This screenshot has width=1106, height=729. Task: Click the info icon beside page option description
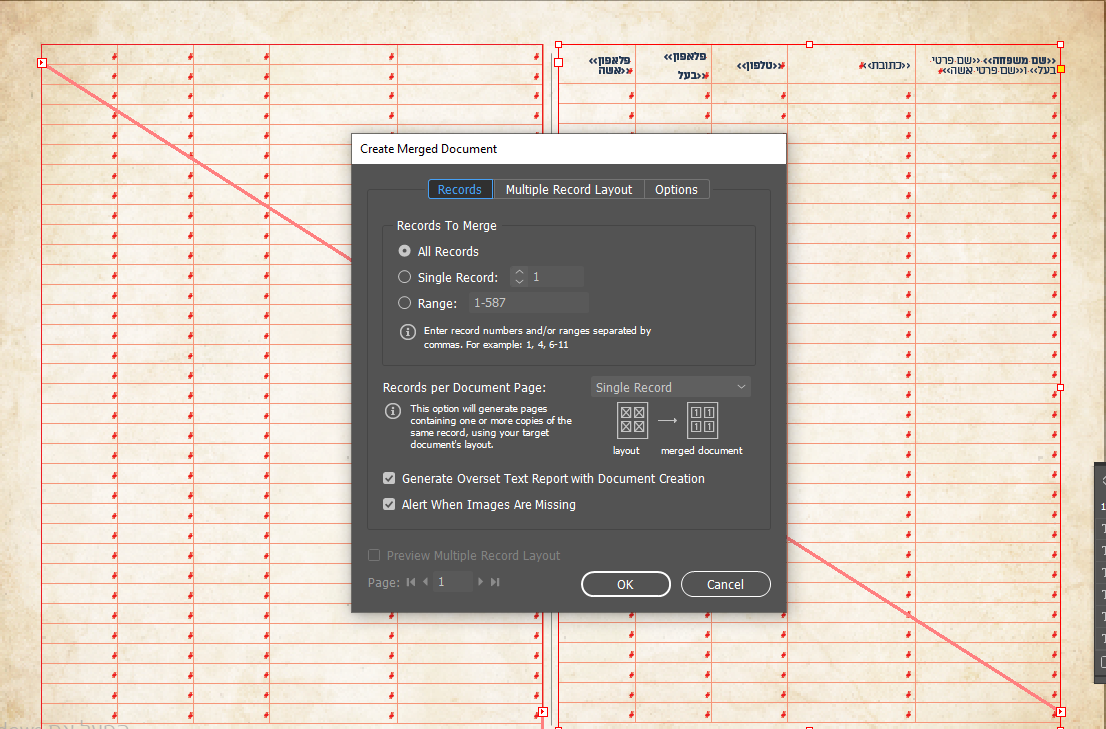[393, 411]
